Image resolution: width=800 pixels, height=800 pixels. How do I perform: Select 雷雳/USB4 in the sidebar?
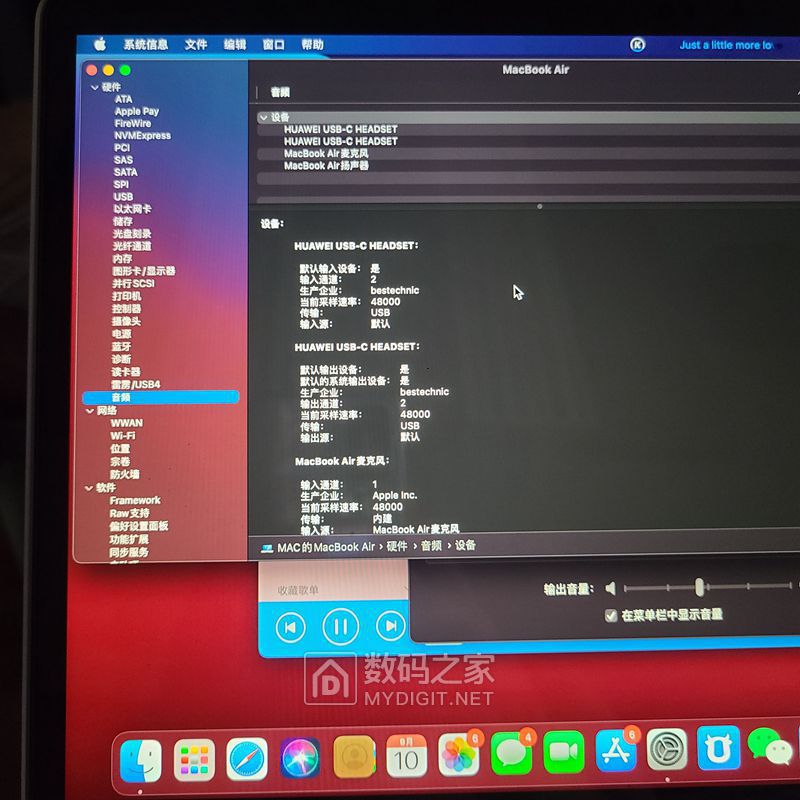pyautogui.click(x=136, y=384)
